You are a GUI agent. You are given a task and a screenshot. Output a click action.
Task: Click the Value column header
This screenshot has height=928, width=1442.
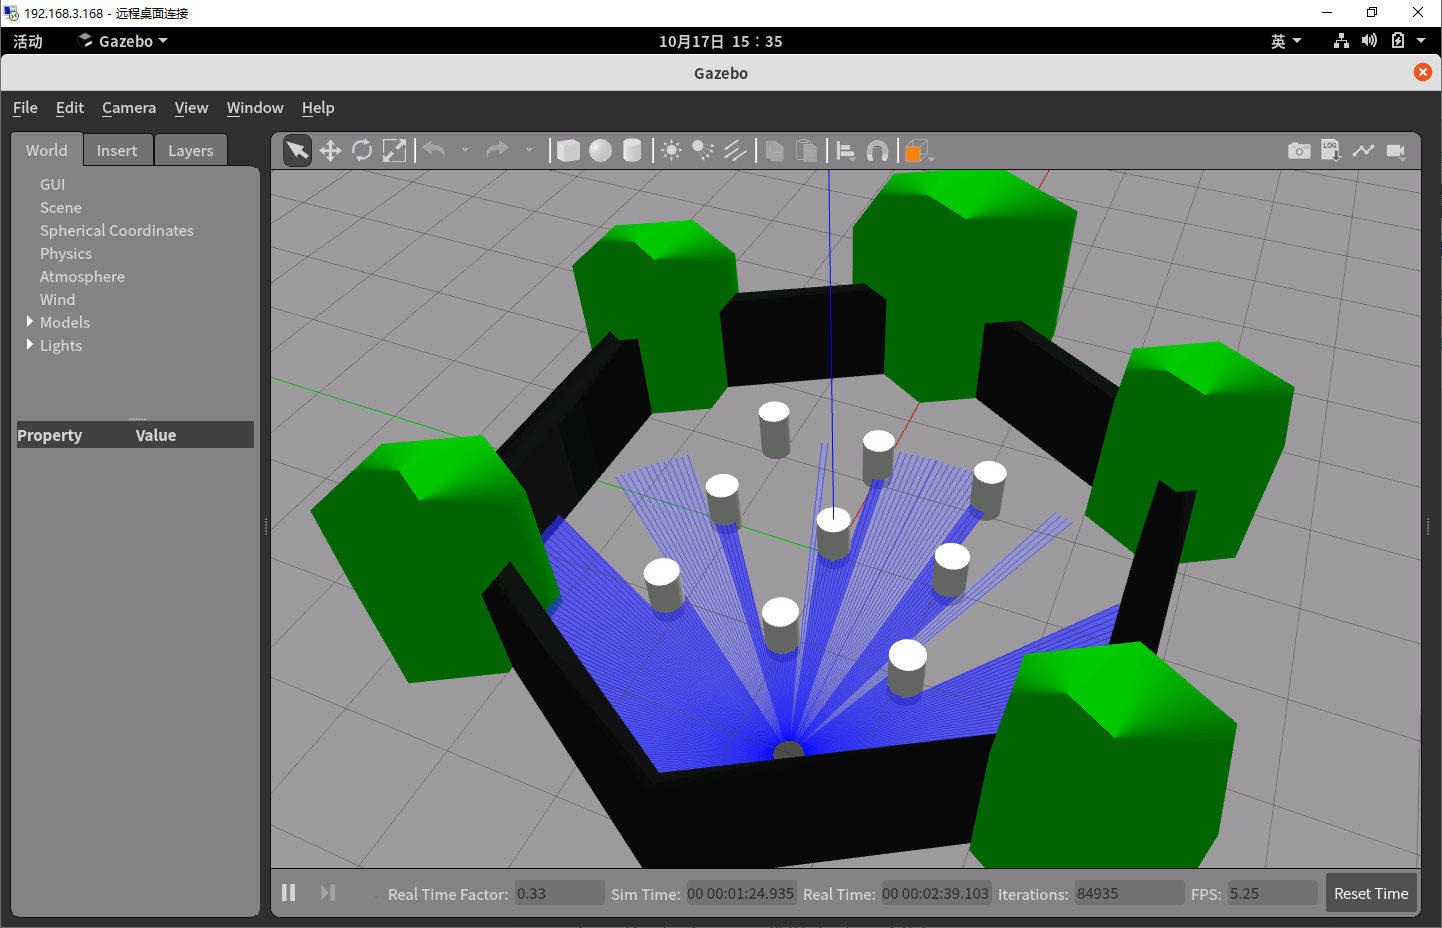click(x=156, y=435)
